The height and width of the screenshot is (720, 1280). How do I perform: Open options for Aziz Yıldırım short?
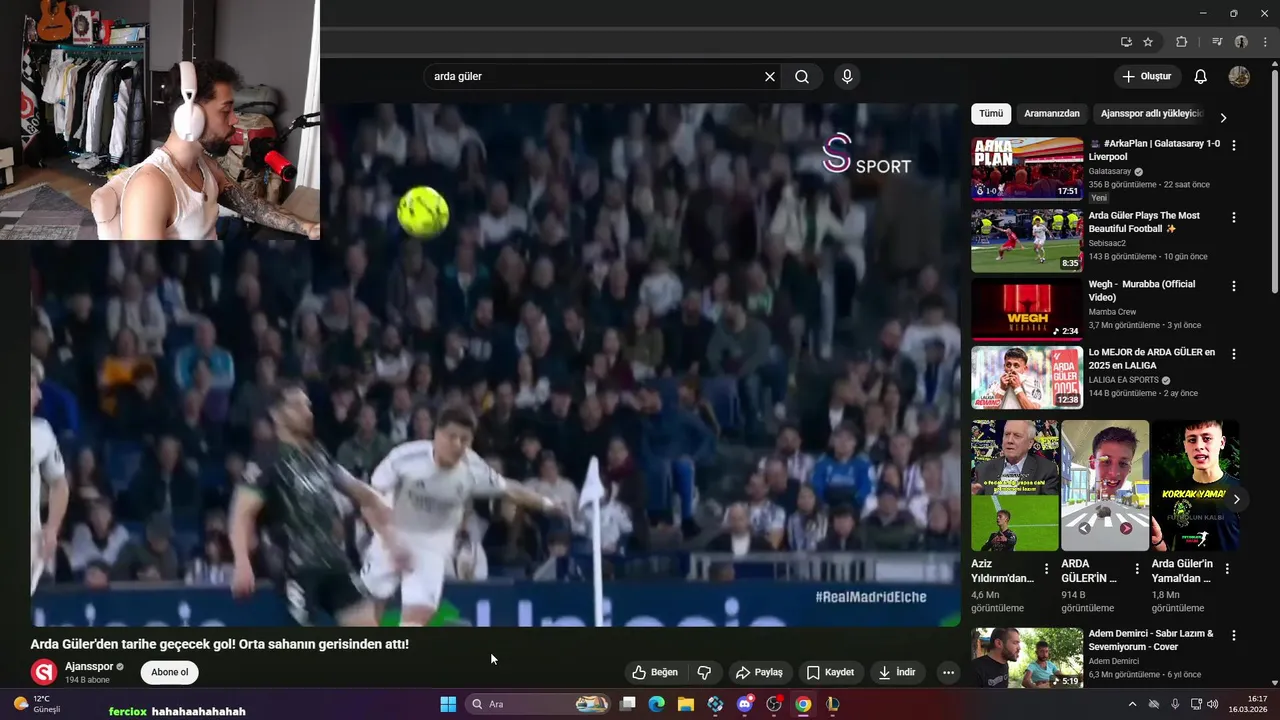(1047, 569)
